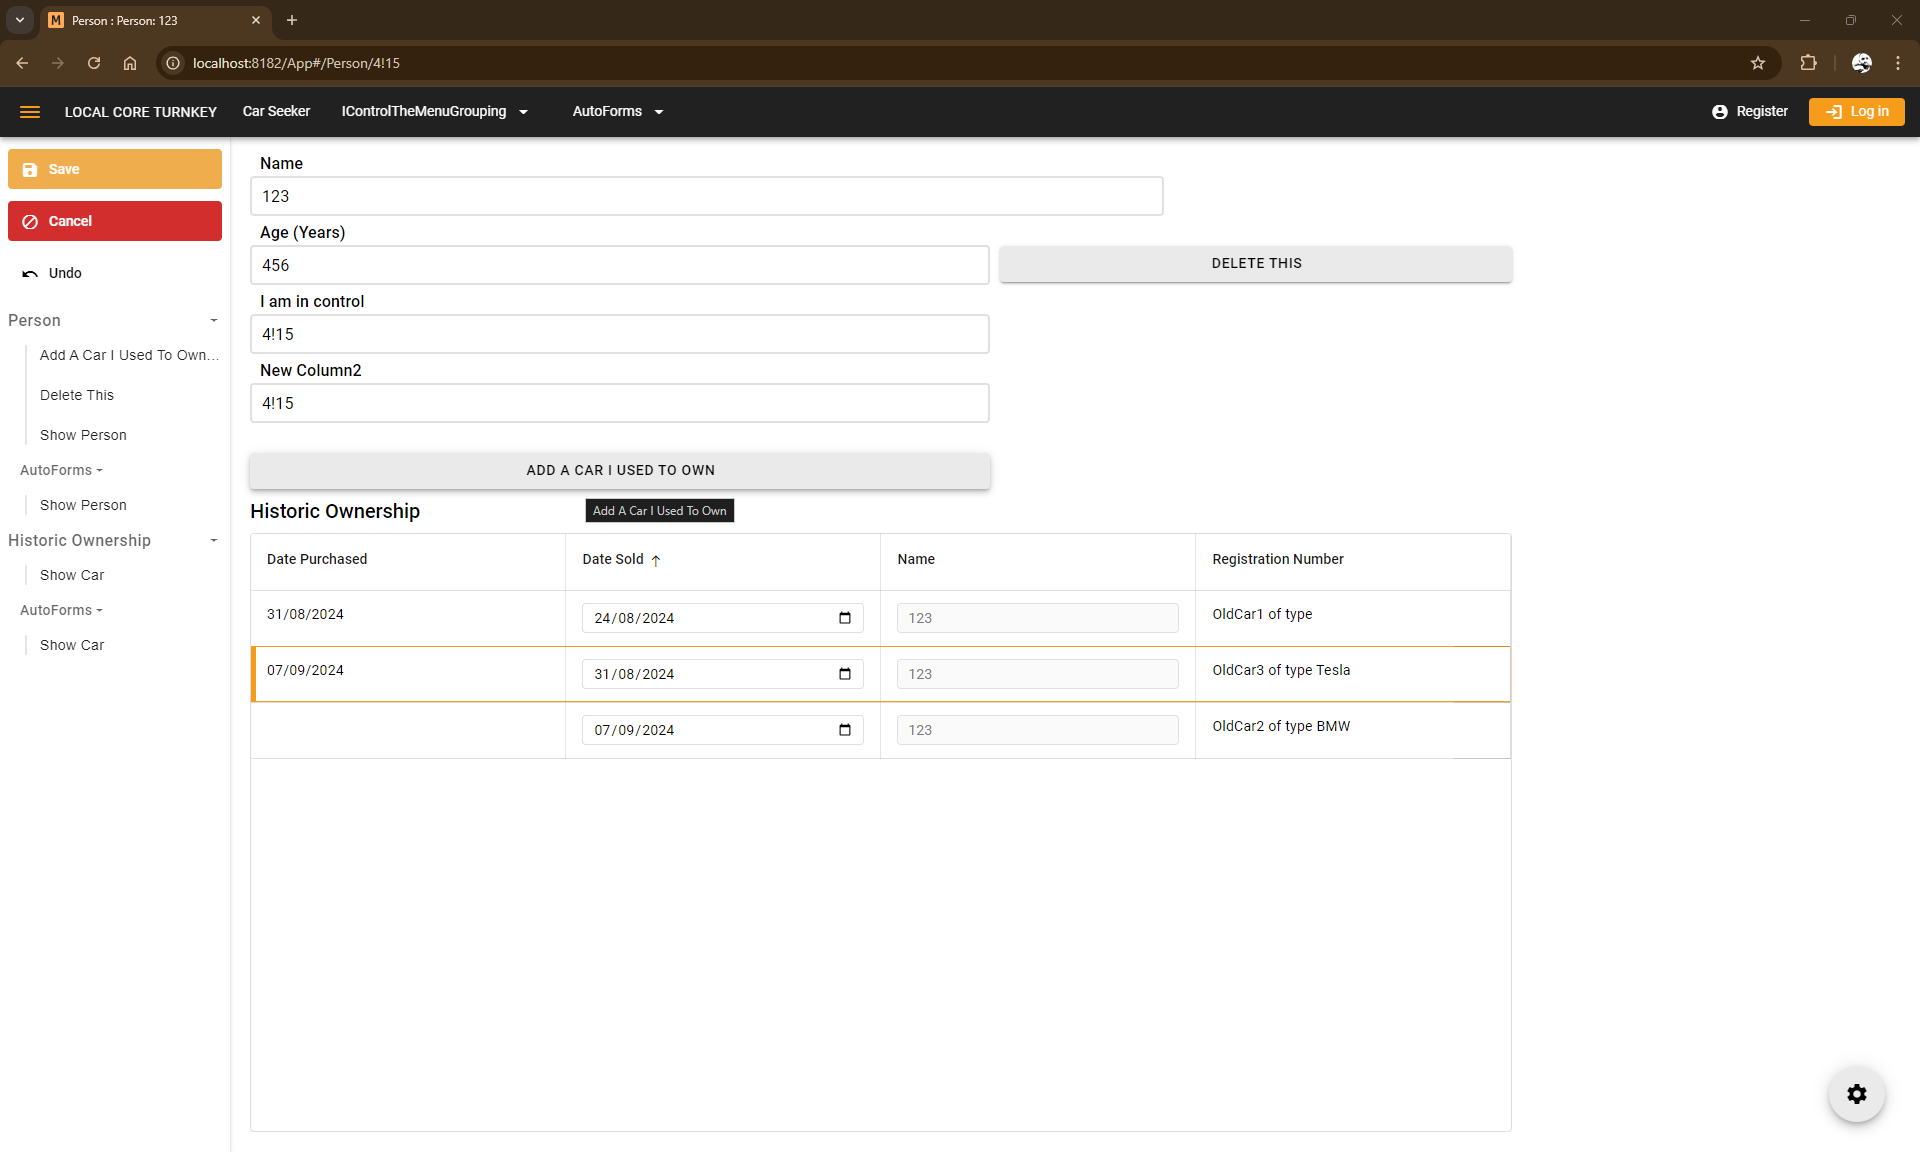Screen dimensions: 1920x1152
Task: Click ADD A CAR I USED TO OWN button
Action: (x=620, y=470)
